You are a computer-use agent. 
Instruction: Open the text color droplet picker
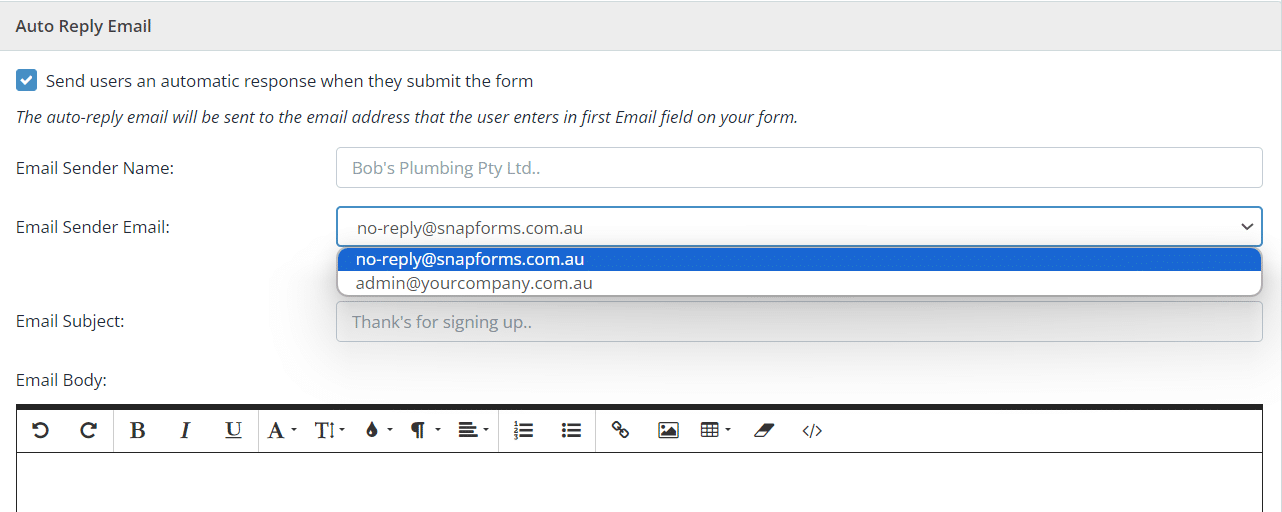[377, 430]
